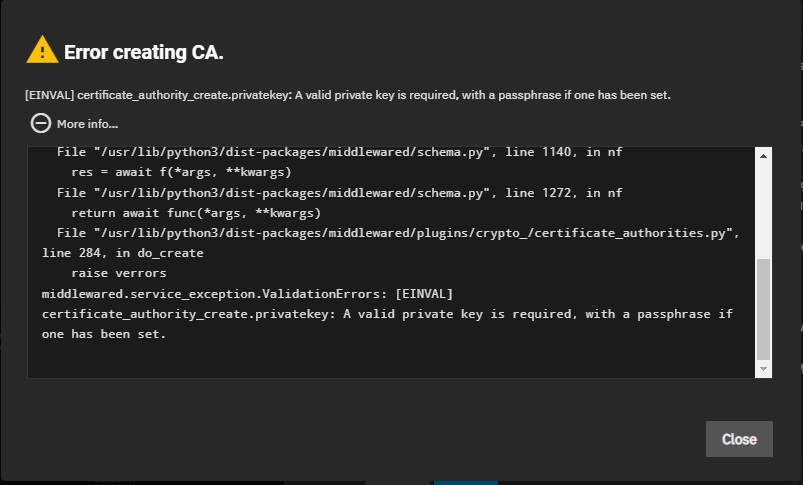The width and height of the screenshot is (803, 485).
Task: Click the traceback scrollbar thumb
Action: tap(764, 308)
